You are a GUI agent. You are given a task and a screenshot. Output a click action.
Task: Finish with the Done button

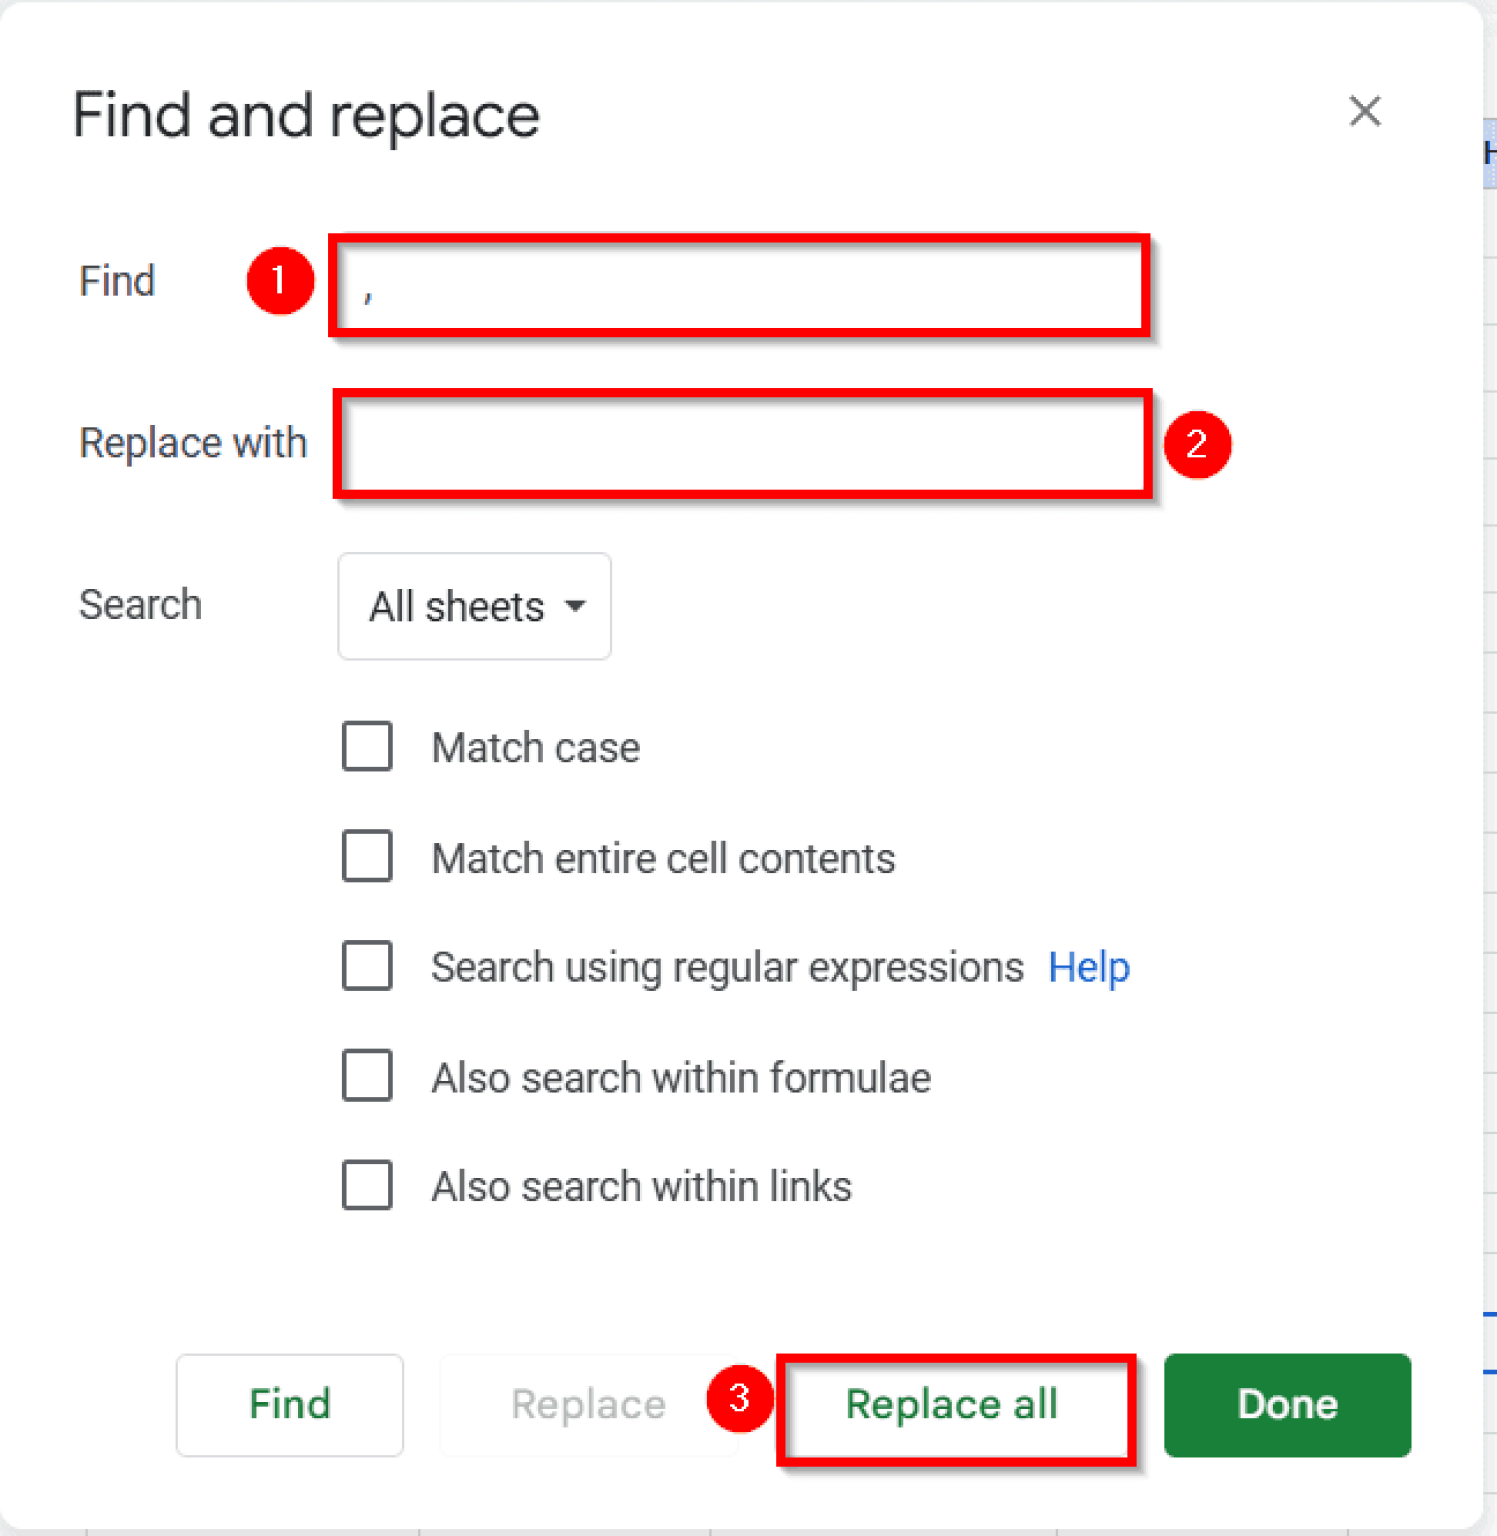point(1286,1404)
